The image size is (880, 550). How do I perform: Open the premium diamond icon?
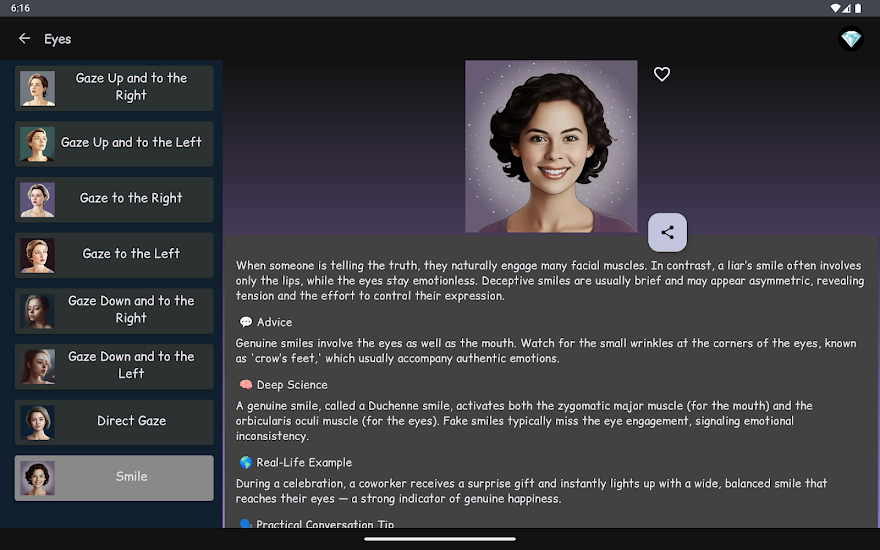pyautogui.click(x=850, y=39)
